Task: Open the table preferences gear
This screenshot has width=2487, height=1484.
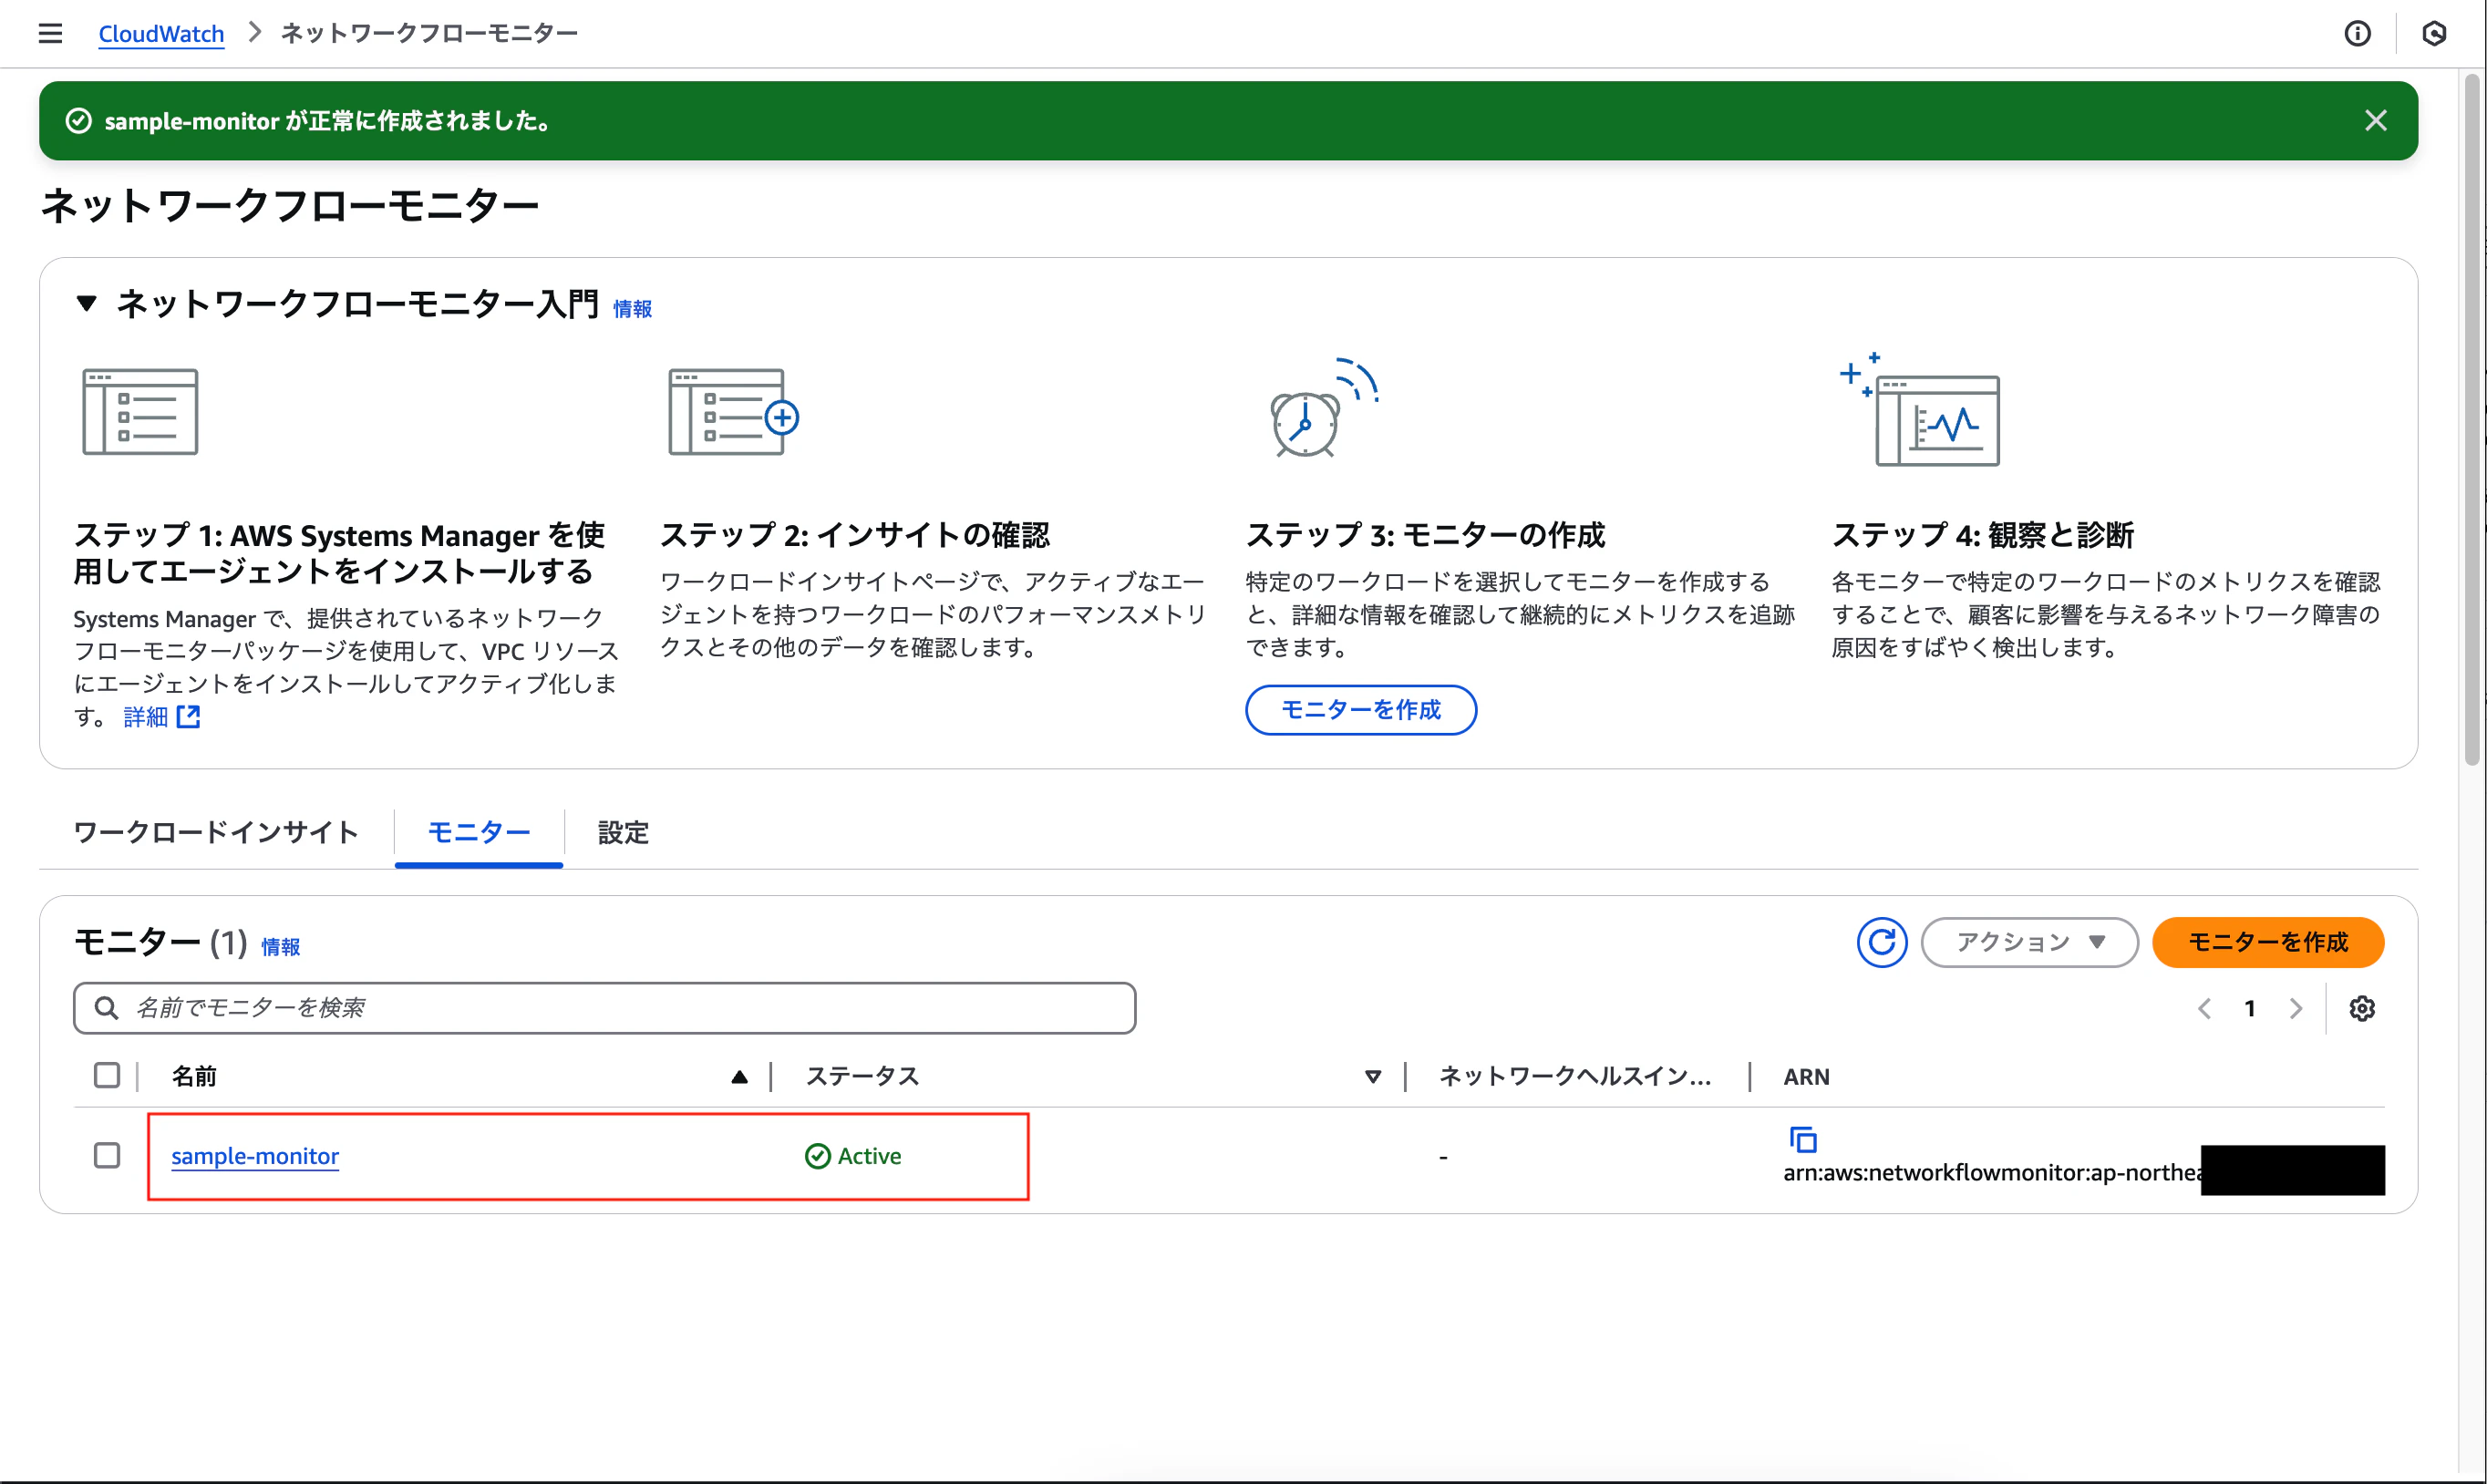Action: (x=2362, y=1009)
